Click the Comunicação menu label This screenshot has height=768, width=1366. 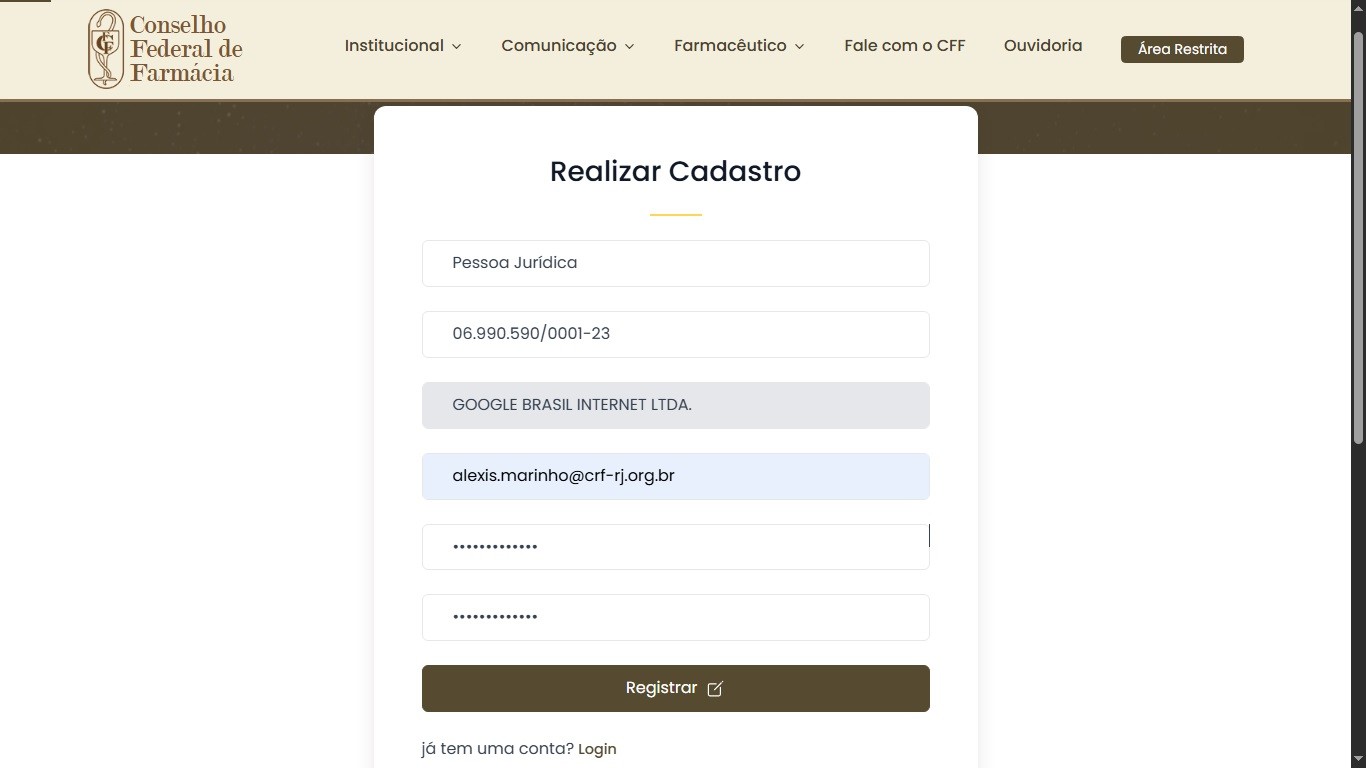558,46
